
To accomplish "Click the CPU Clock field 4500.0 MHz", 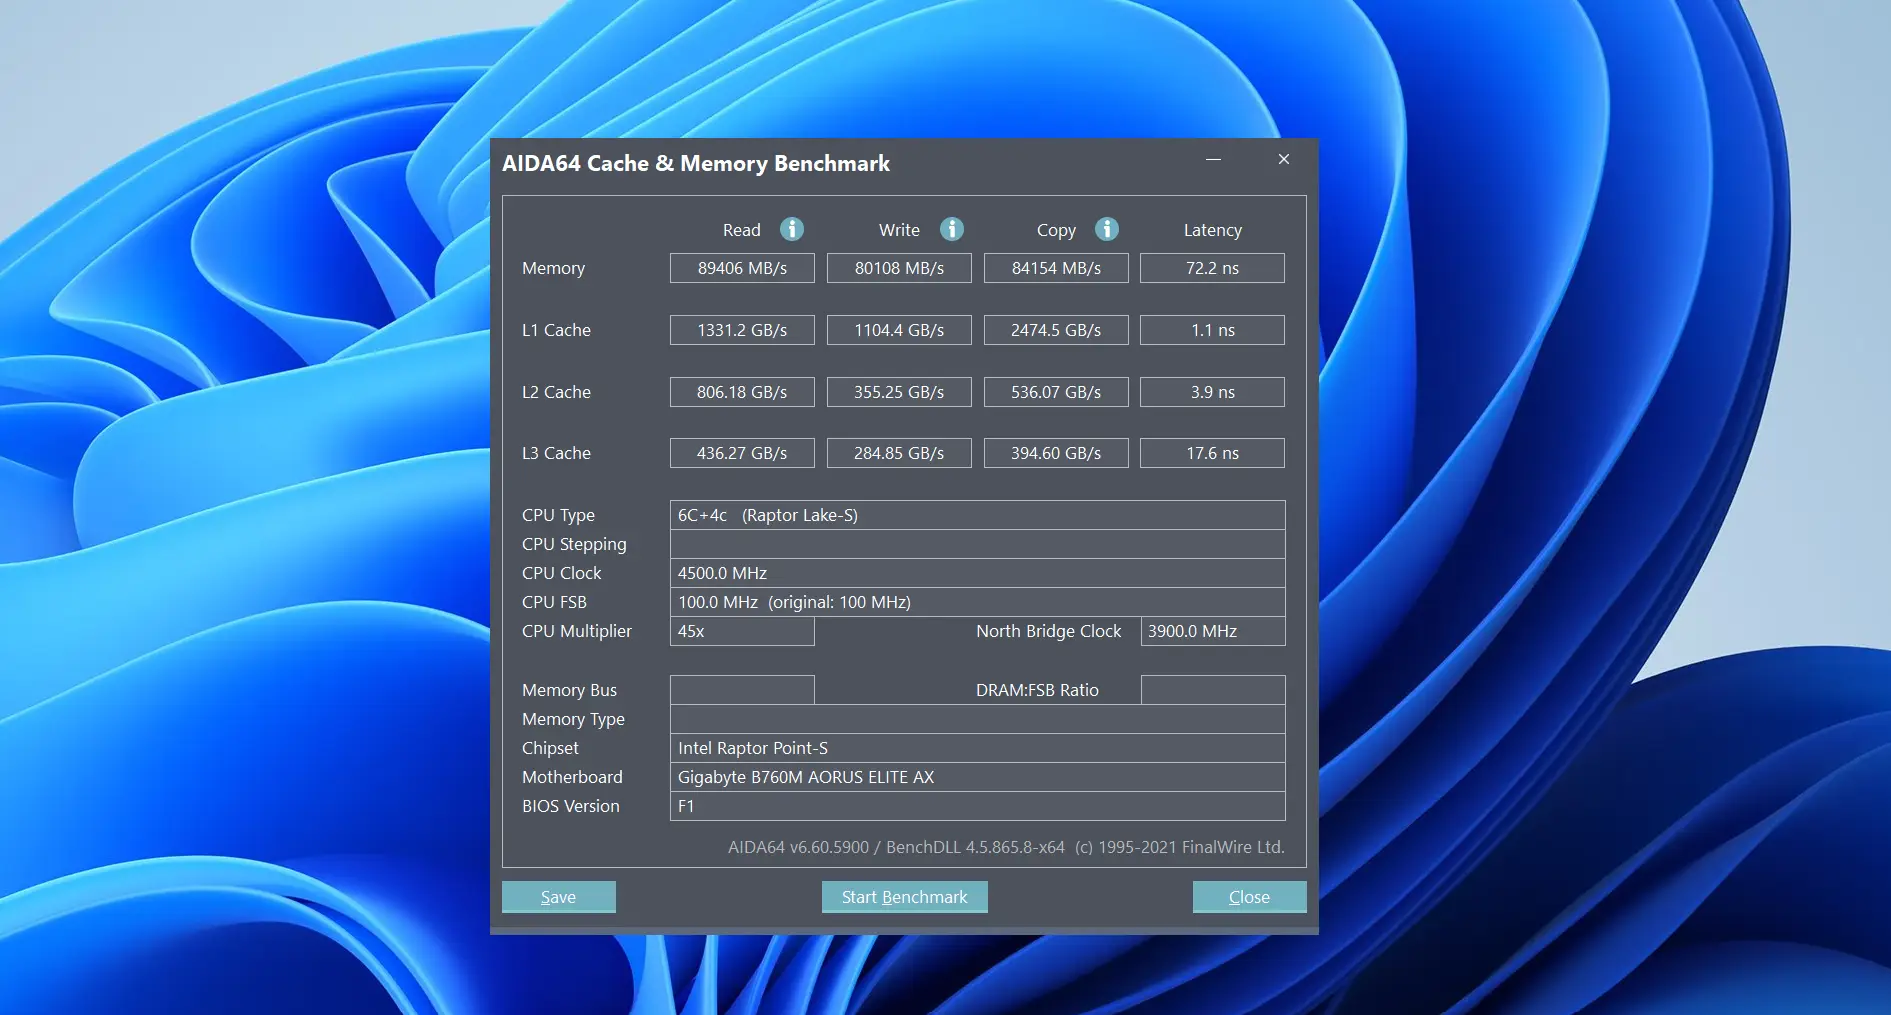I will pos(977,573).
